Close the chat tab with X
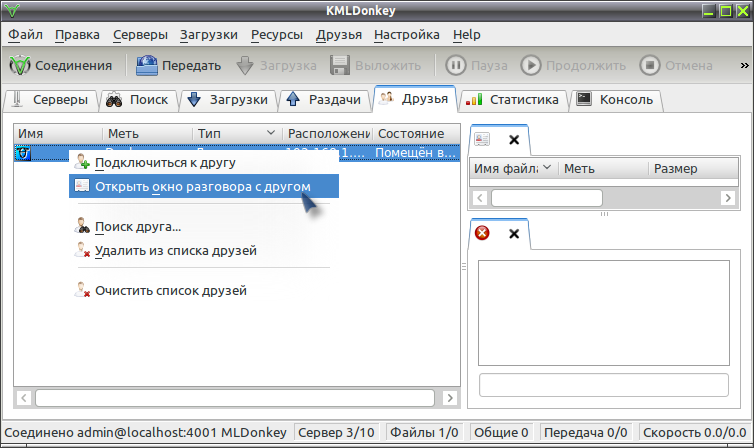 (x=514, y=234)
